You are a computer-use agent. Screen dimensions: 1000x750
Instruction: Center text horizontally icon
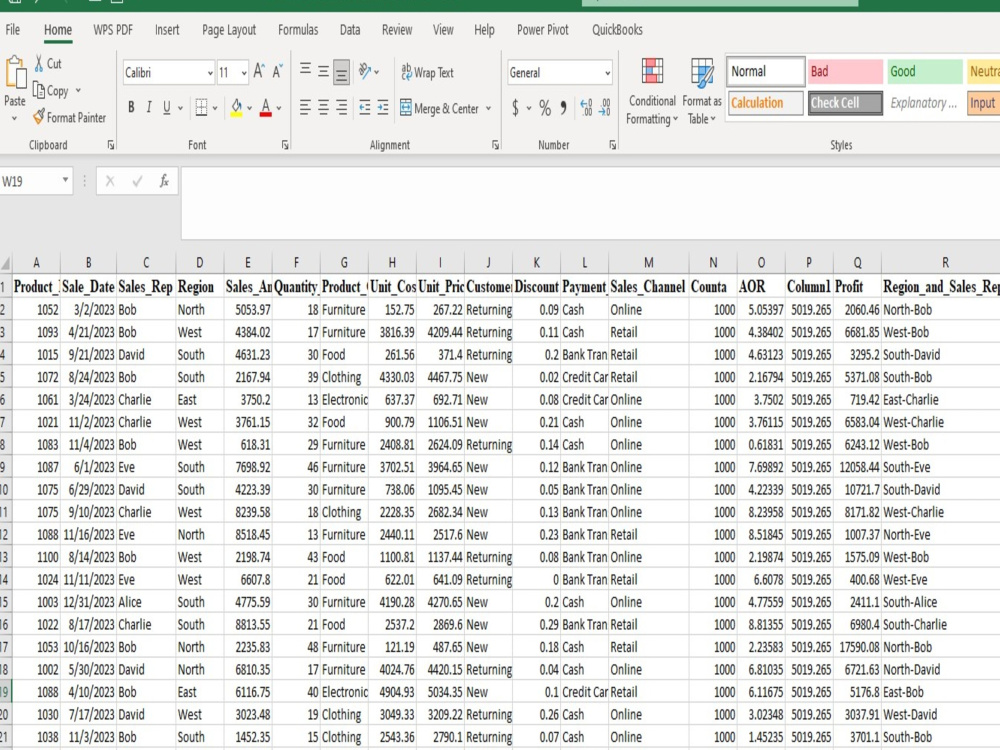(x=323, y=107)
